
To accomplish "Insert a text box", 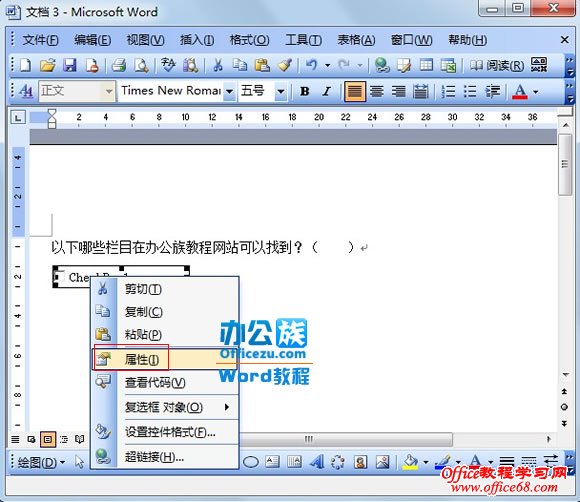I will point(273,461).
